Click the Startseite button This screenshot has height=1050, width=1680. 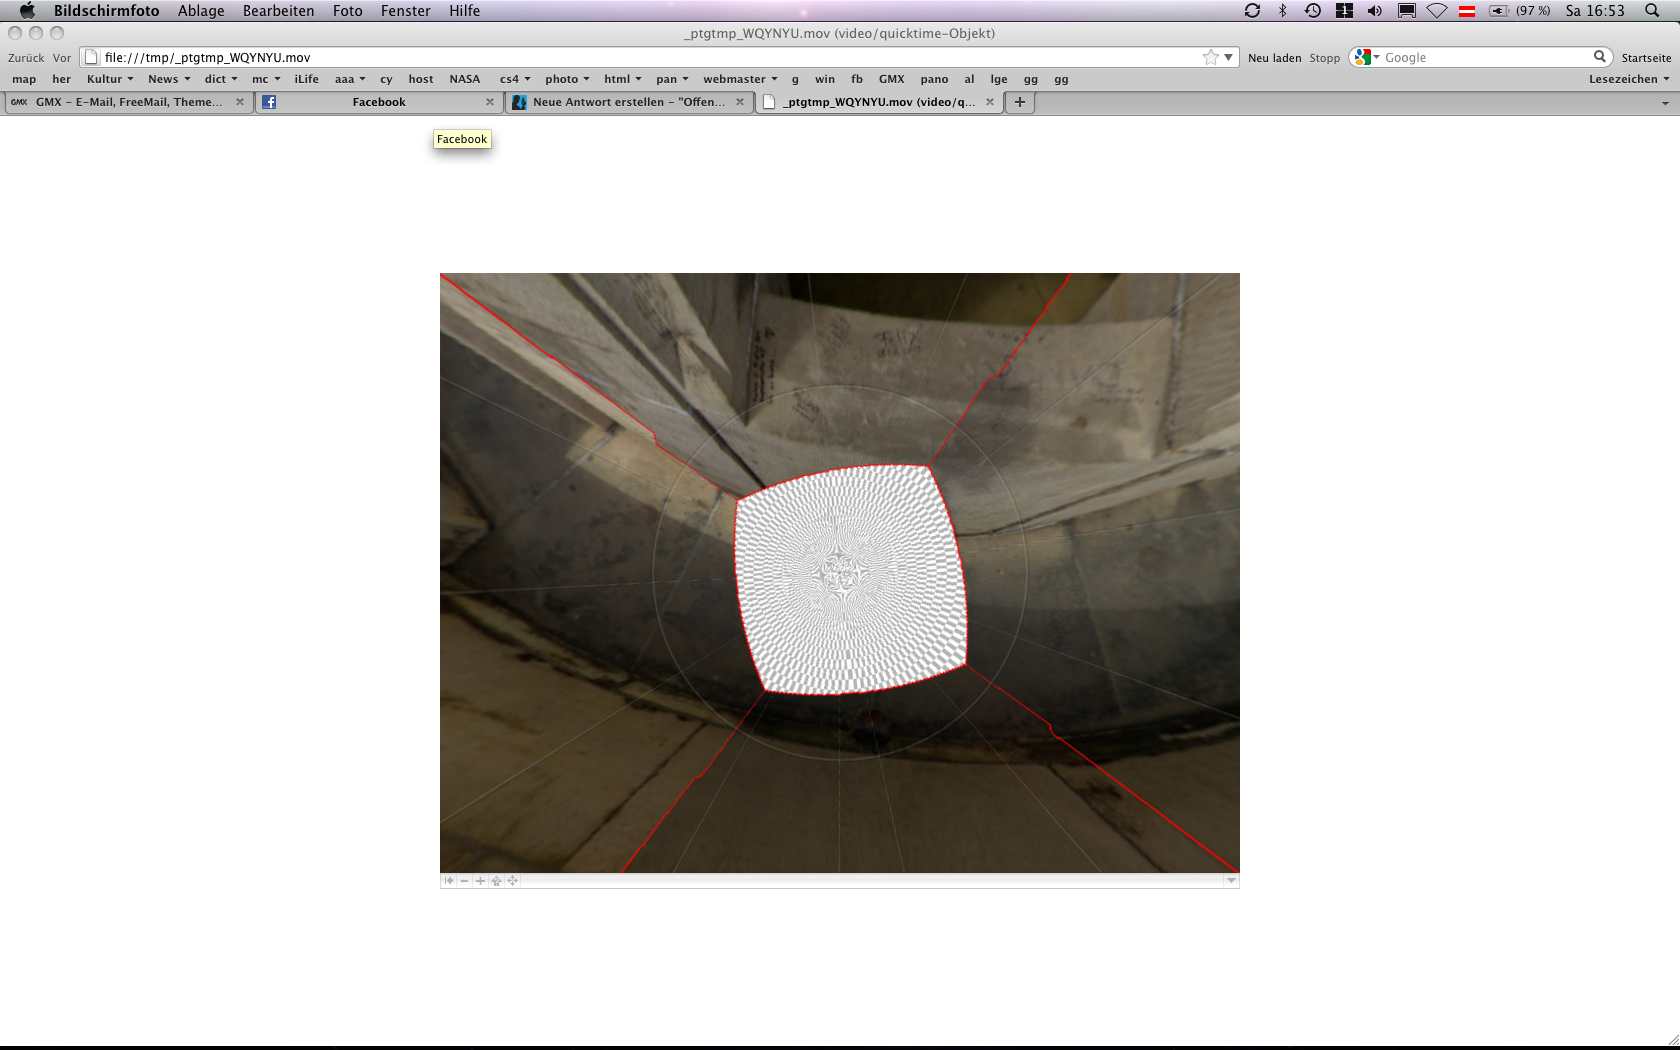(x=1646, y=58)
